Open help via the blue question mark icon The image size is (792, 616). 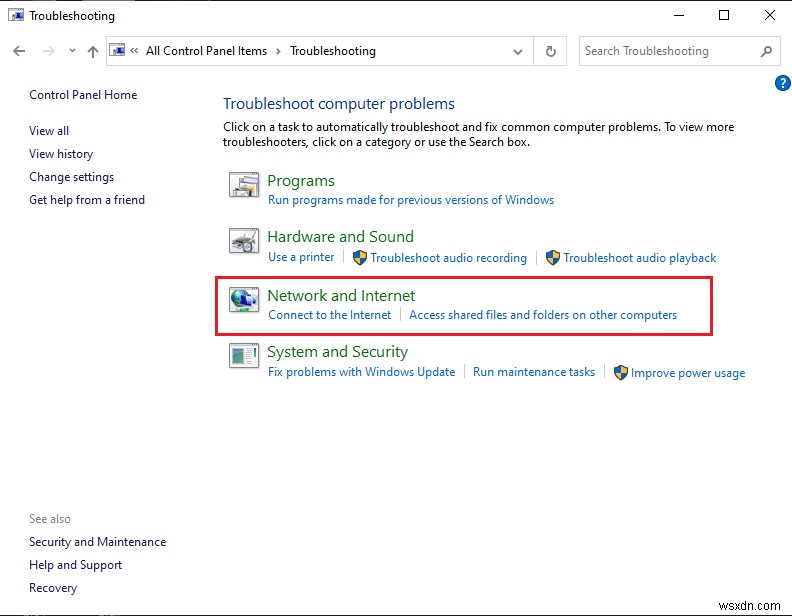coord(782,83)
